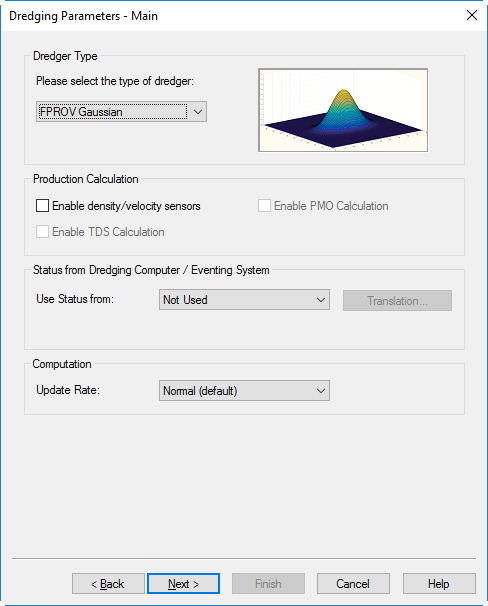Proceed with the Next > button
This screenshot has height=606, width=488.
184,584
